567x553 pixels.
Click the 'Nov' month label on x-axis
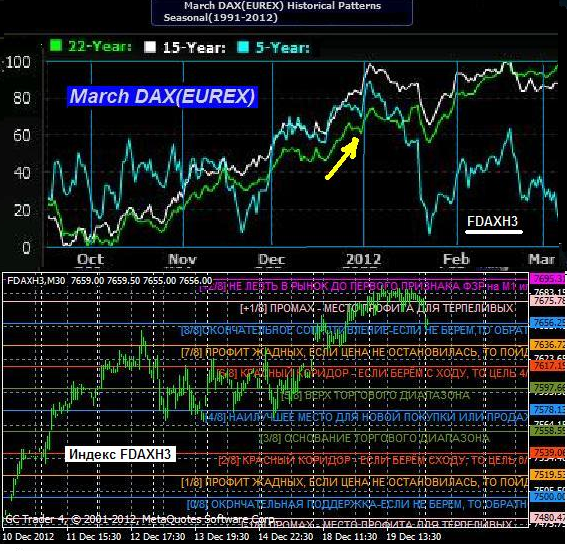pos(182,259)
